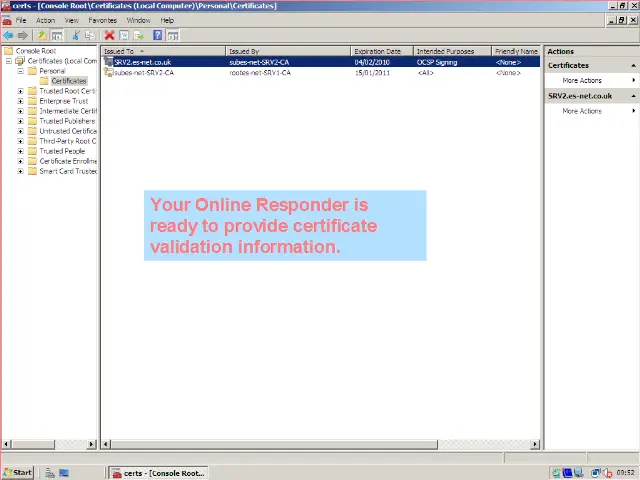Open the Favorites menu
The height and width of the screenshot is (480, 640).
tap(102, 20)
